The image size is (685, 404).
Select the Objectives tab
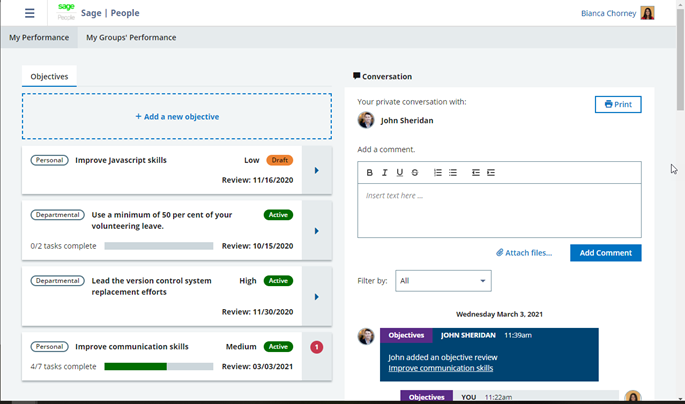(49, 76)
